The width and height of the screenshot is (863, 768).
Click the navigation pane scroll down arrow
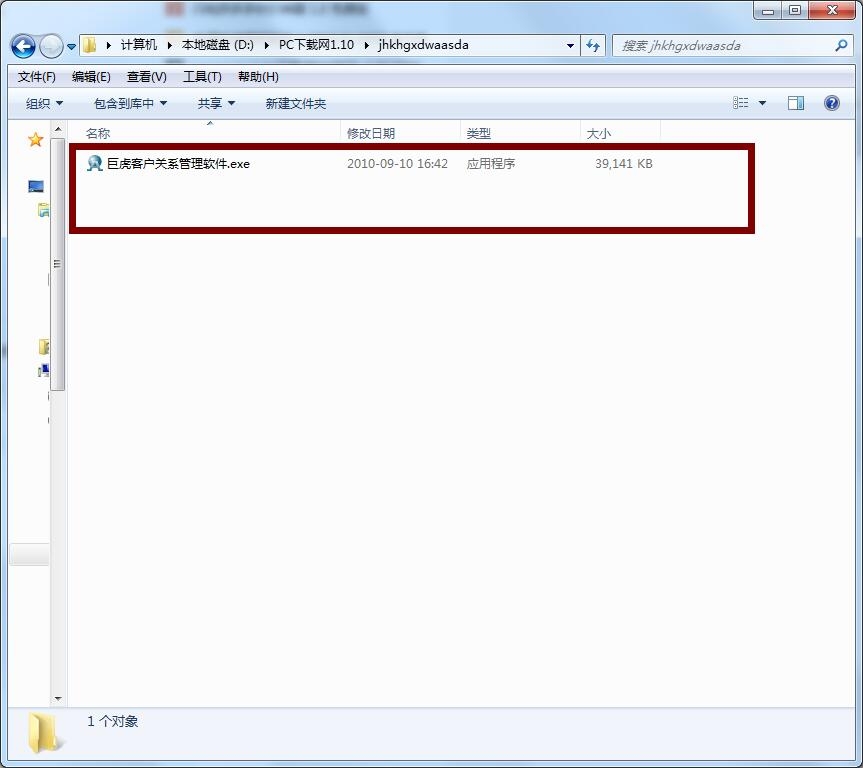coord(58,699)
